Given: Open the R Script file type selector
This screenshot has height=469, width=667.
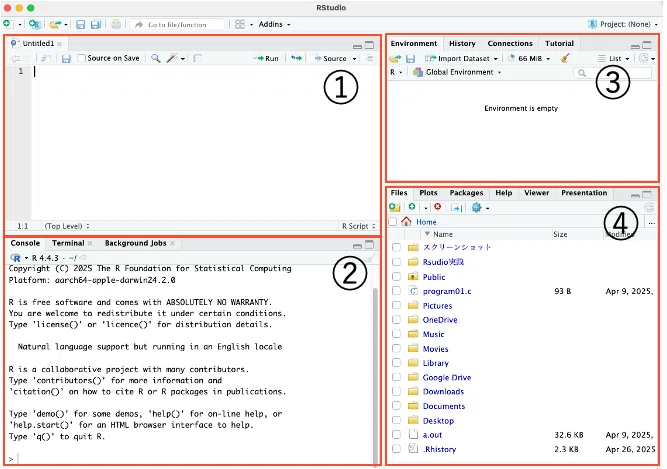Looking at the screenshot, I should [359, 226].
